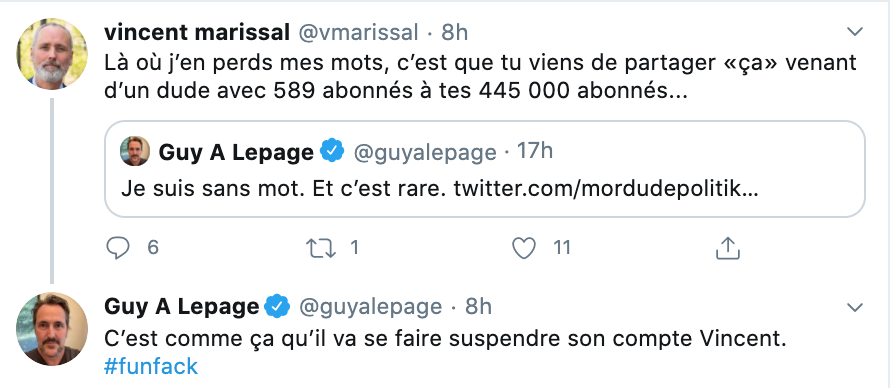890x388 pixels.
Task: Click @guyalepage handle in quoted tweet
Action: coord(425,152)
